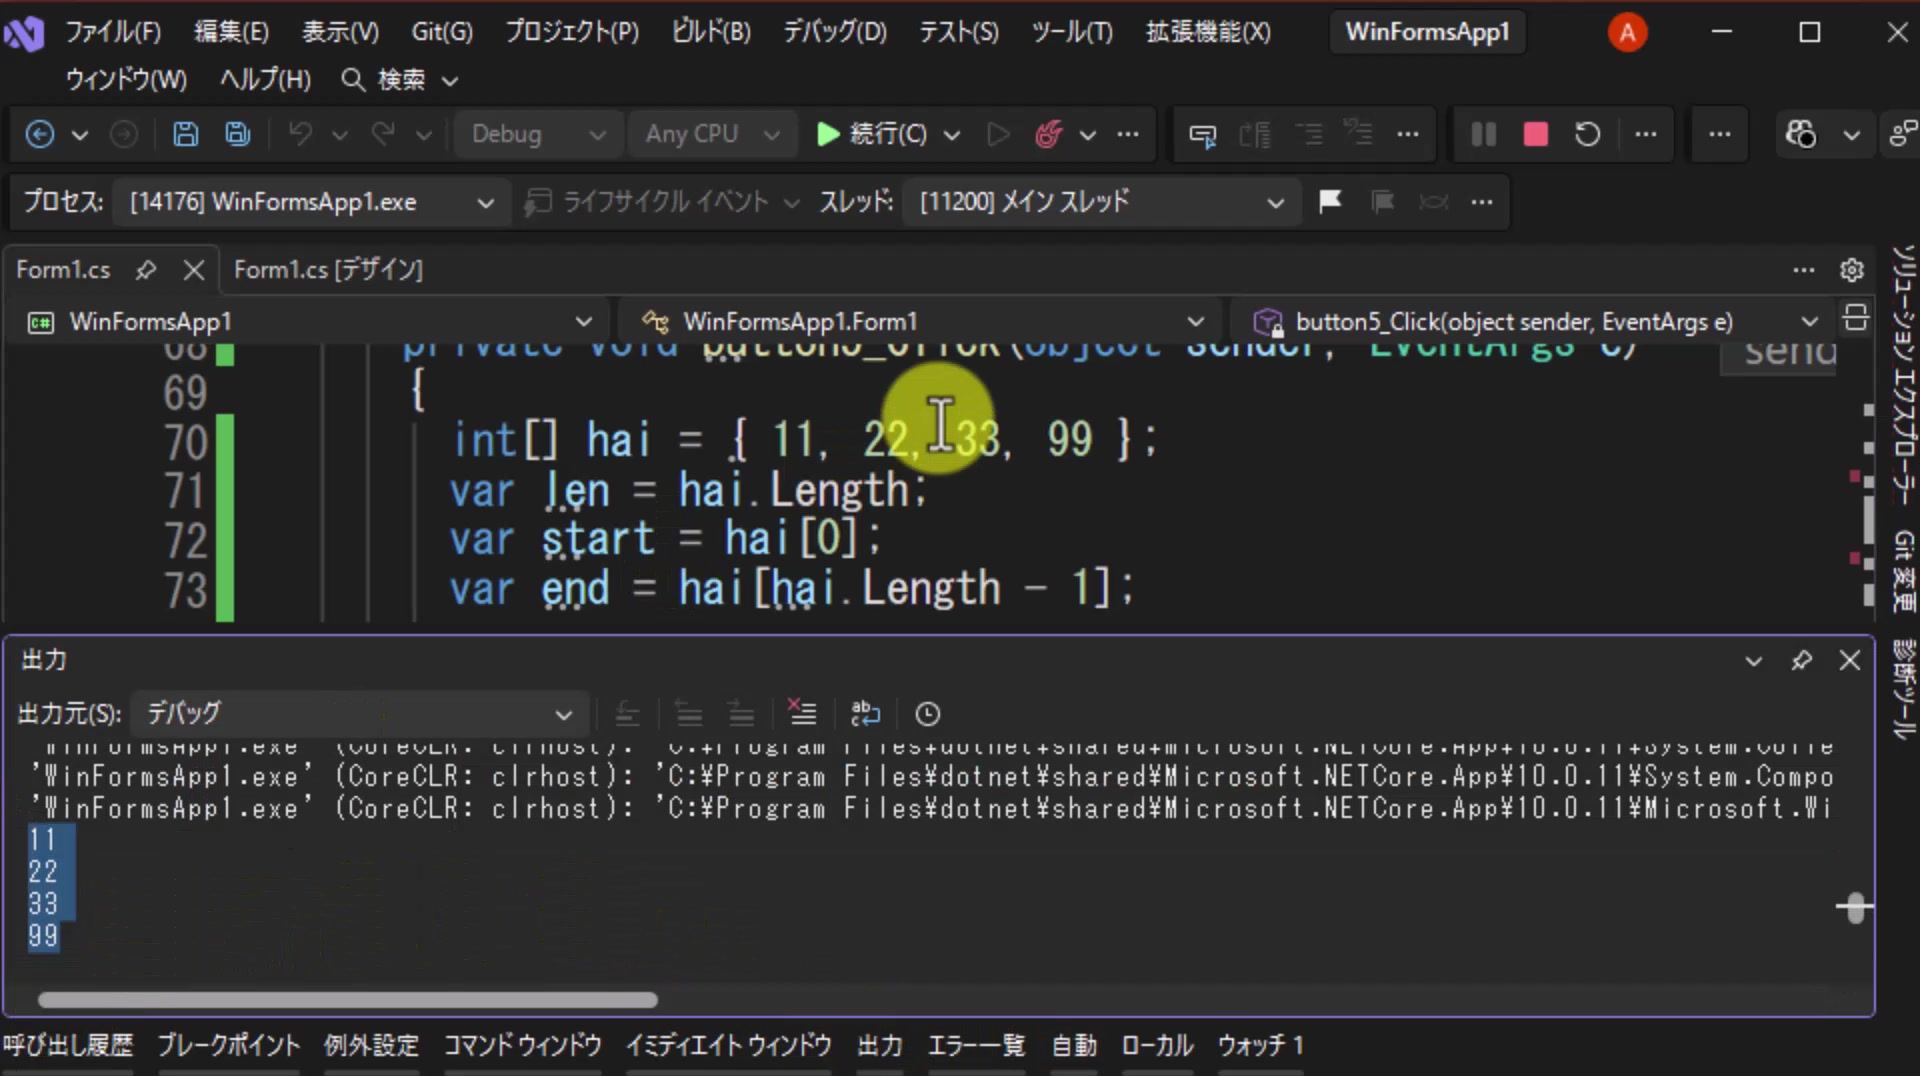
Task: Clear all output text
Action: coord(802,713)
